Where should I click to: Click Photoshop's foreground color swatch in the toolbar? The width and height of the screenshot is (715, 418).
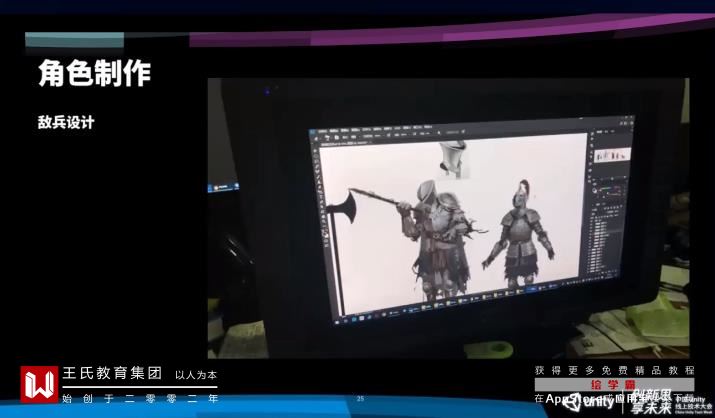pos(325,233)
